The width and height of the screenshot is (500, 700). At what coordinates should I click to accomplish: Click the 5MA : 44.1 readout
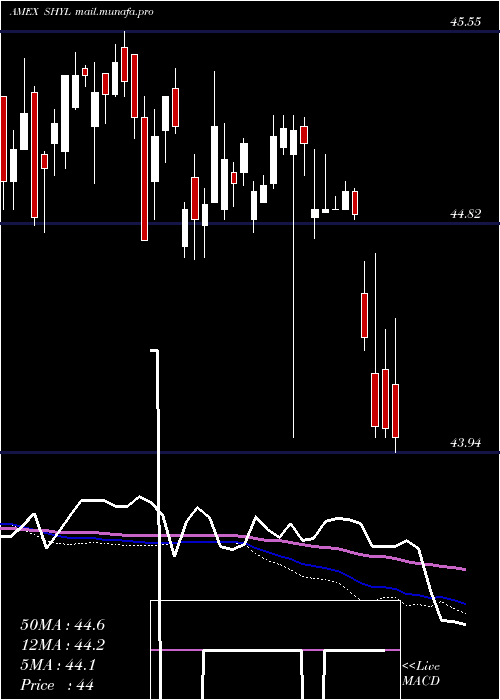click(58, 665)
